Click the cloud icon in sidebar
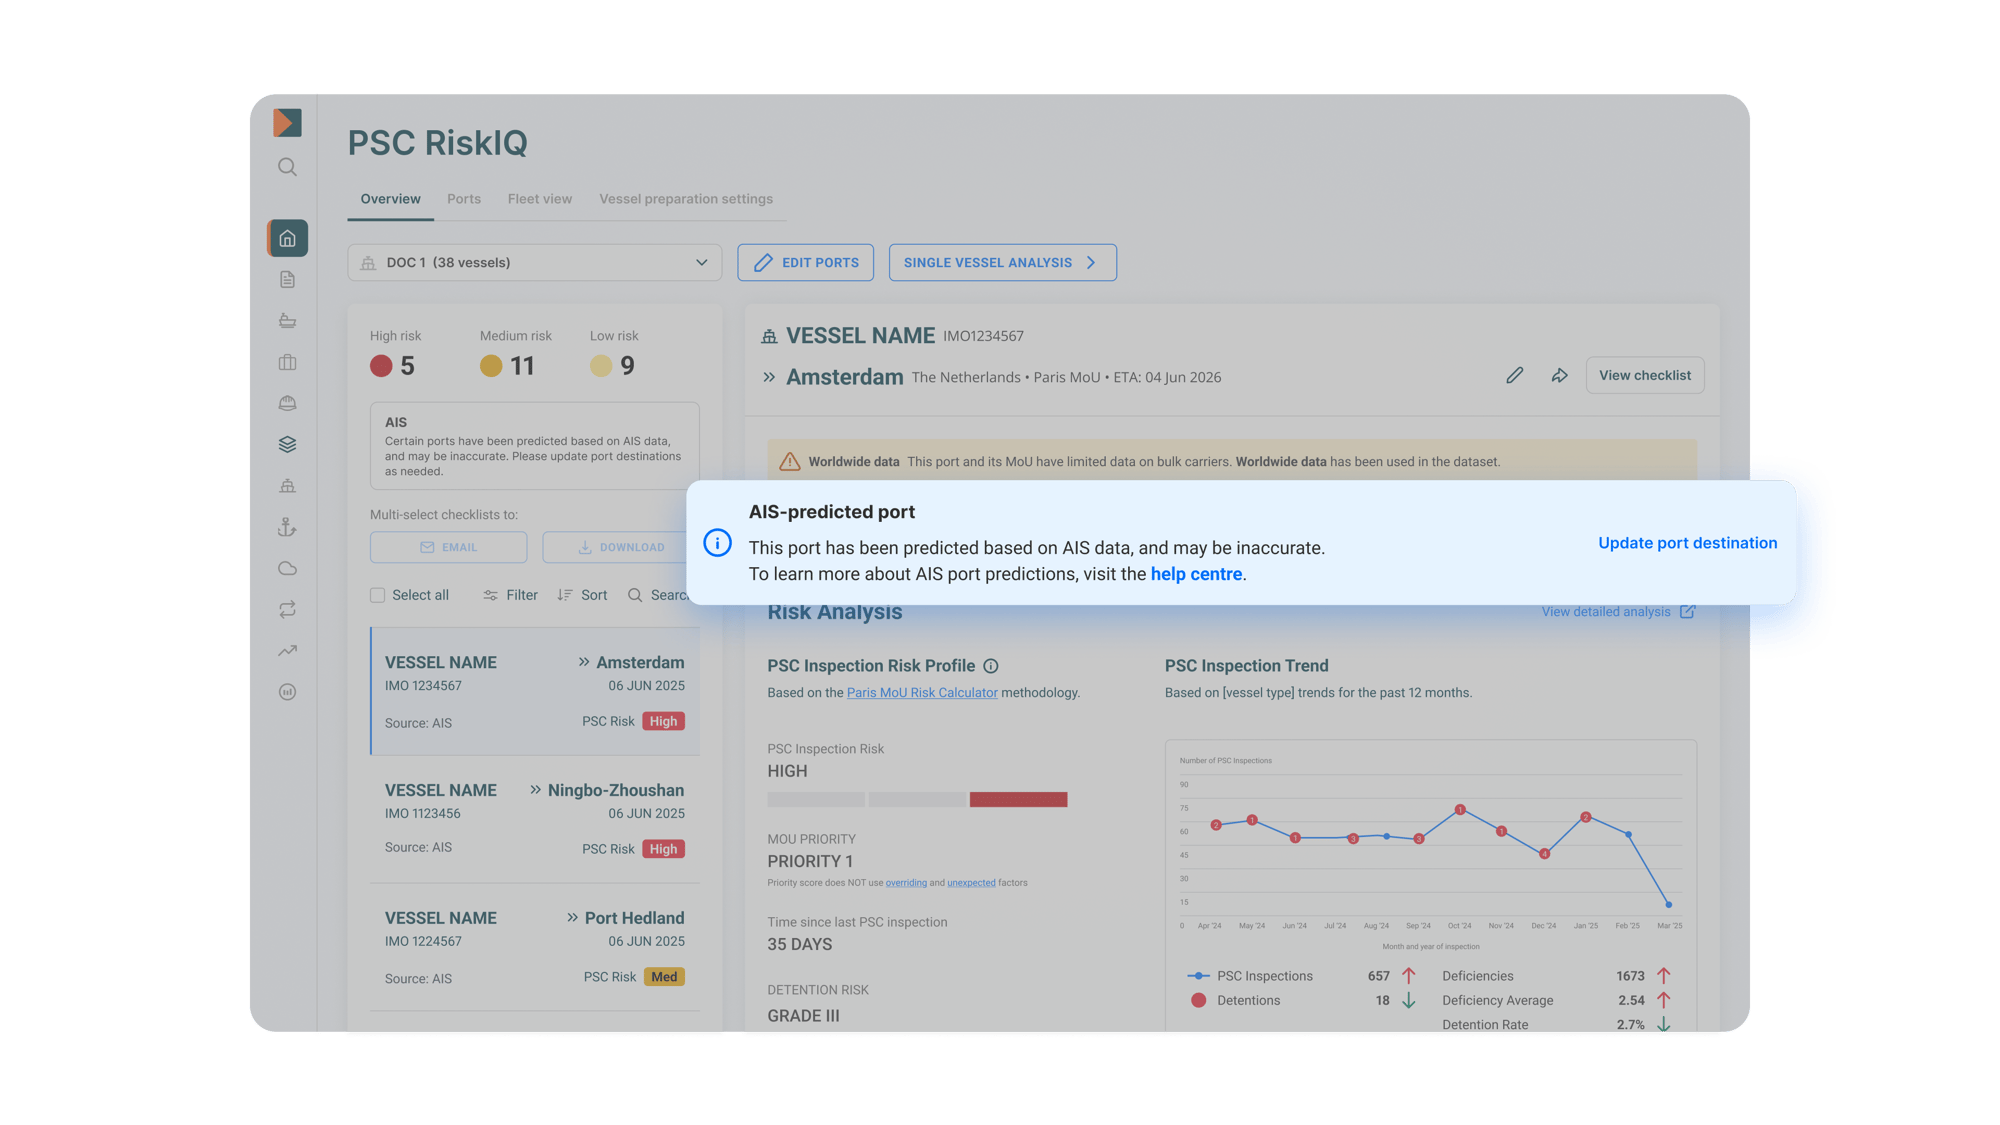The image size is (2000, 1125). pyautogui.click(x=287, y=569)
